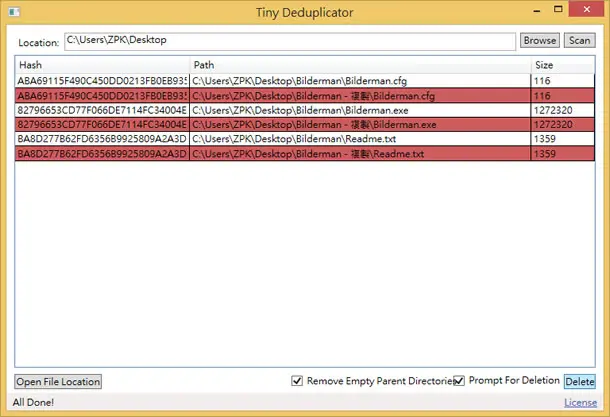
Task: Open the License link
Action: [x=580, y=403]
